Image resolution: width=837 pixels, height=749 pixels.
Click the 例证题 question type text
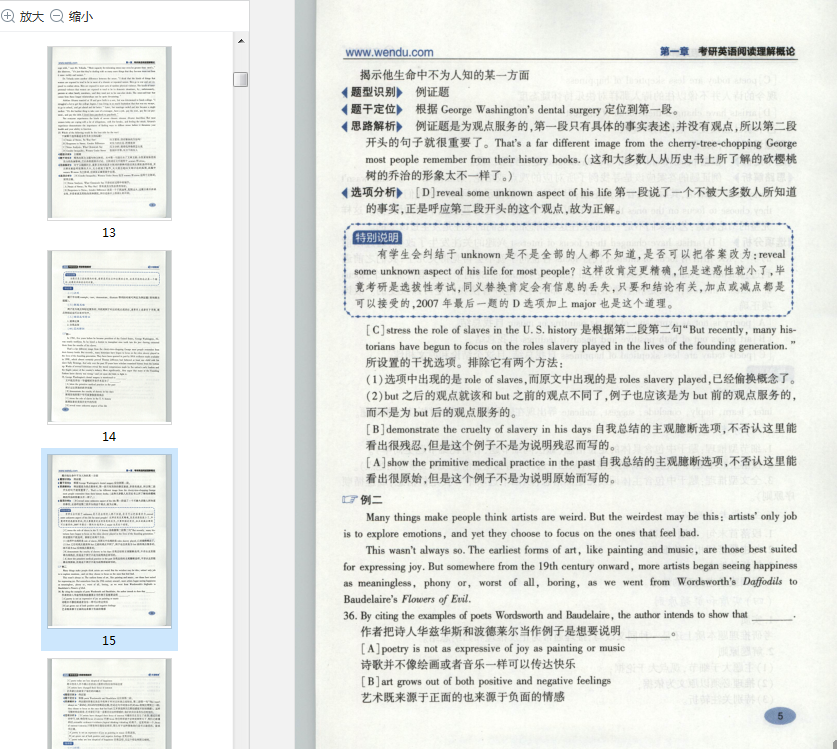432,92
